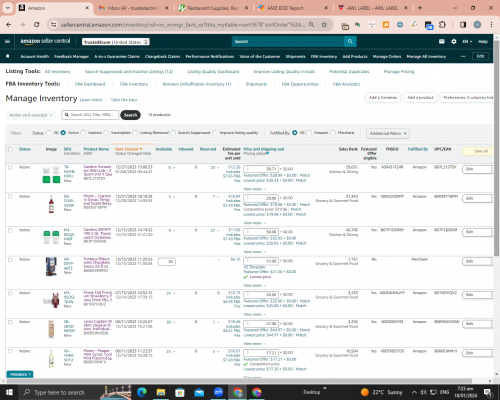Reload the page with refresh icon
The width and height of the screenshot is (500, 400).
coord(37,24)
